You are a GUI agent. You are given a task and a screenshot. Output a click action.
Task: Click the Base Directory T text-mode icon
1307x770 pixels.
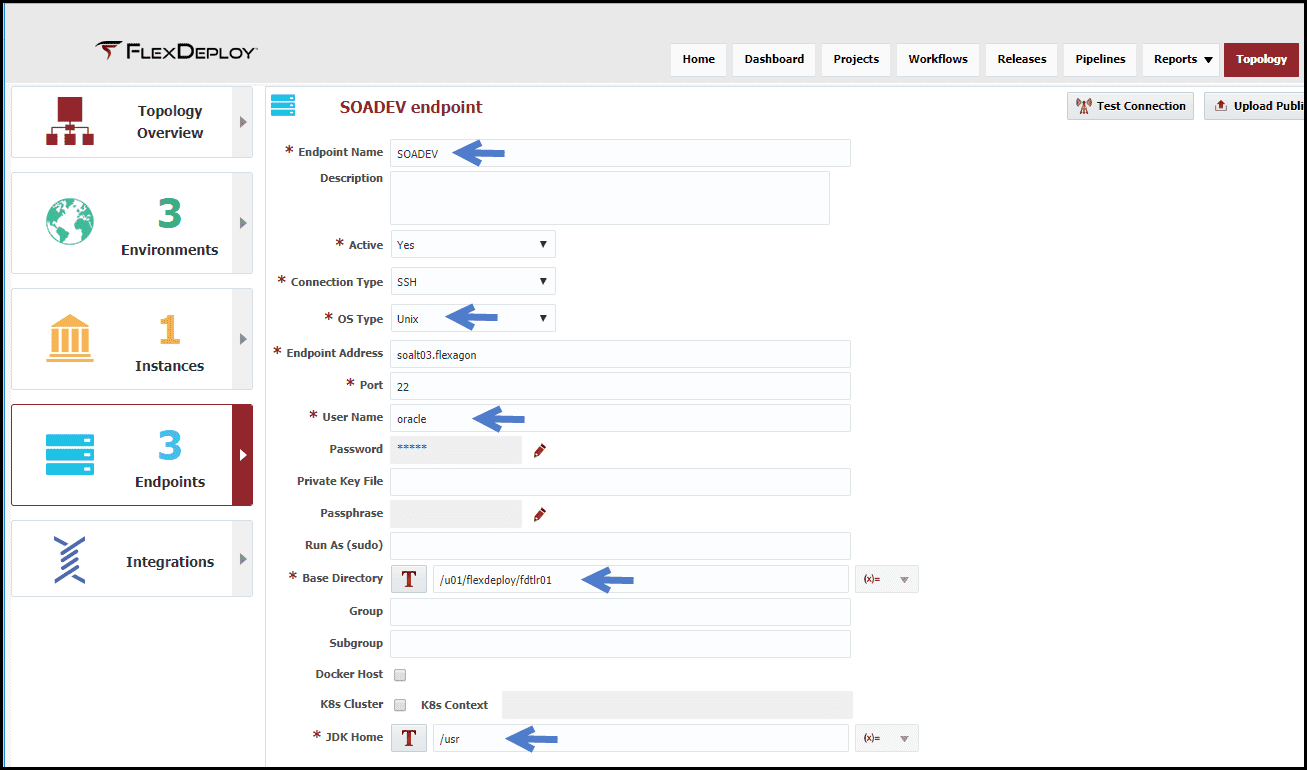coord(408,579)
